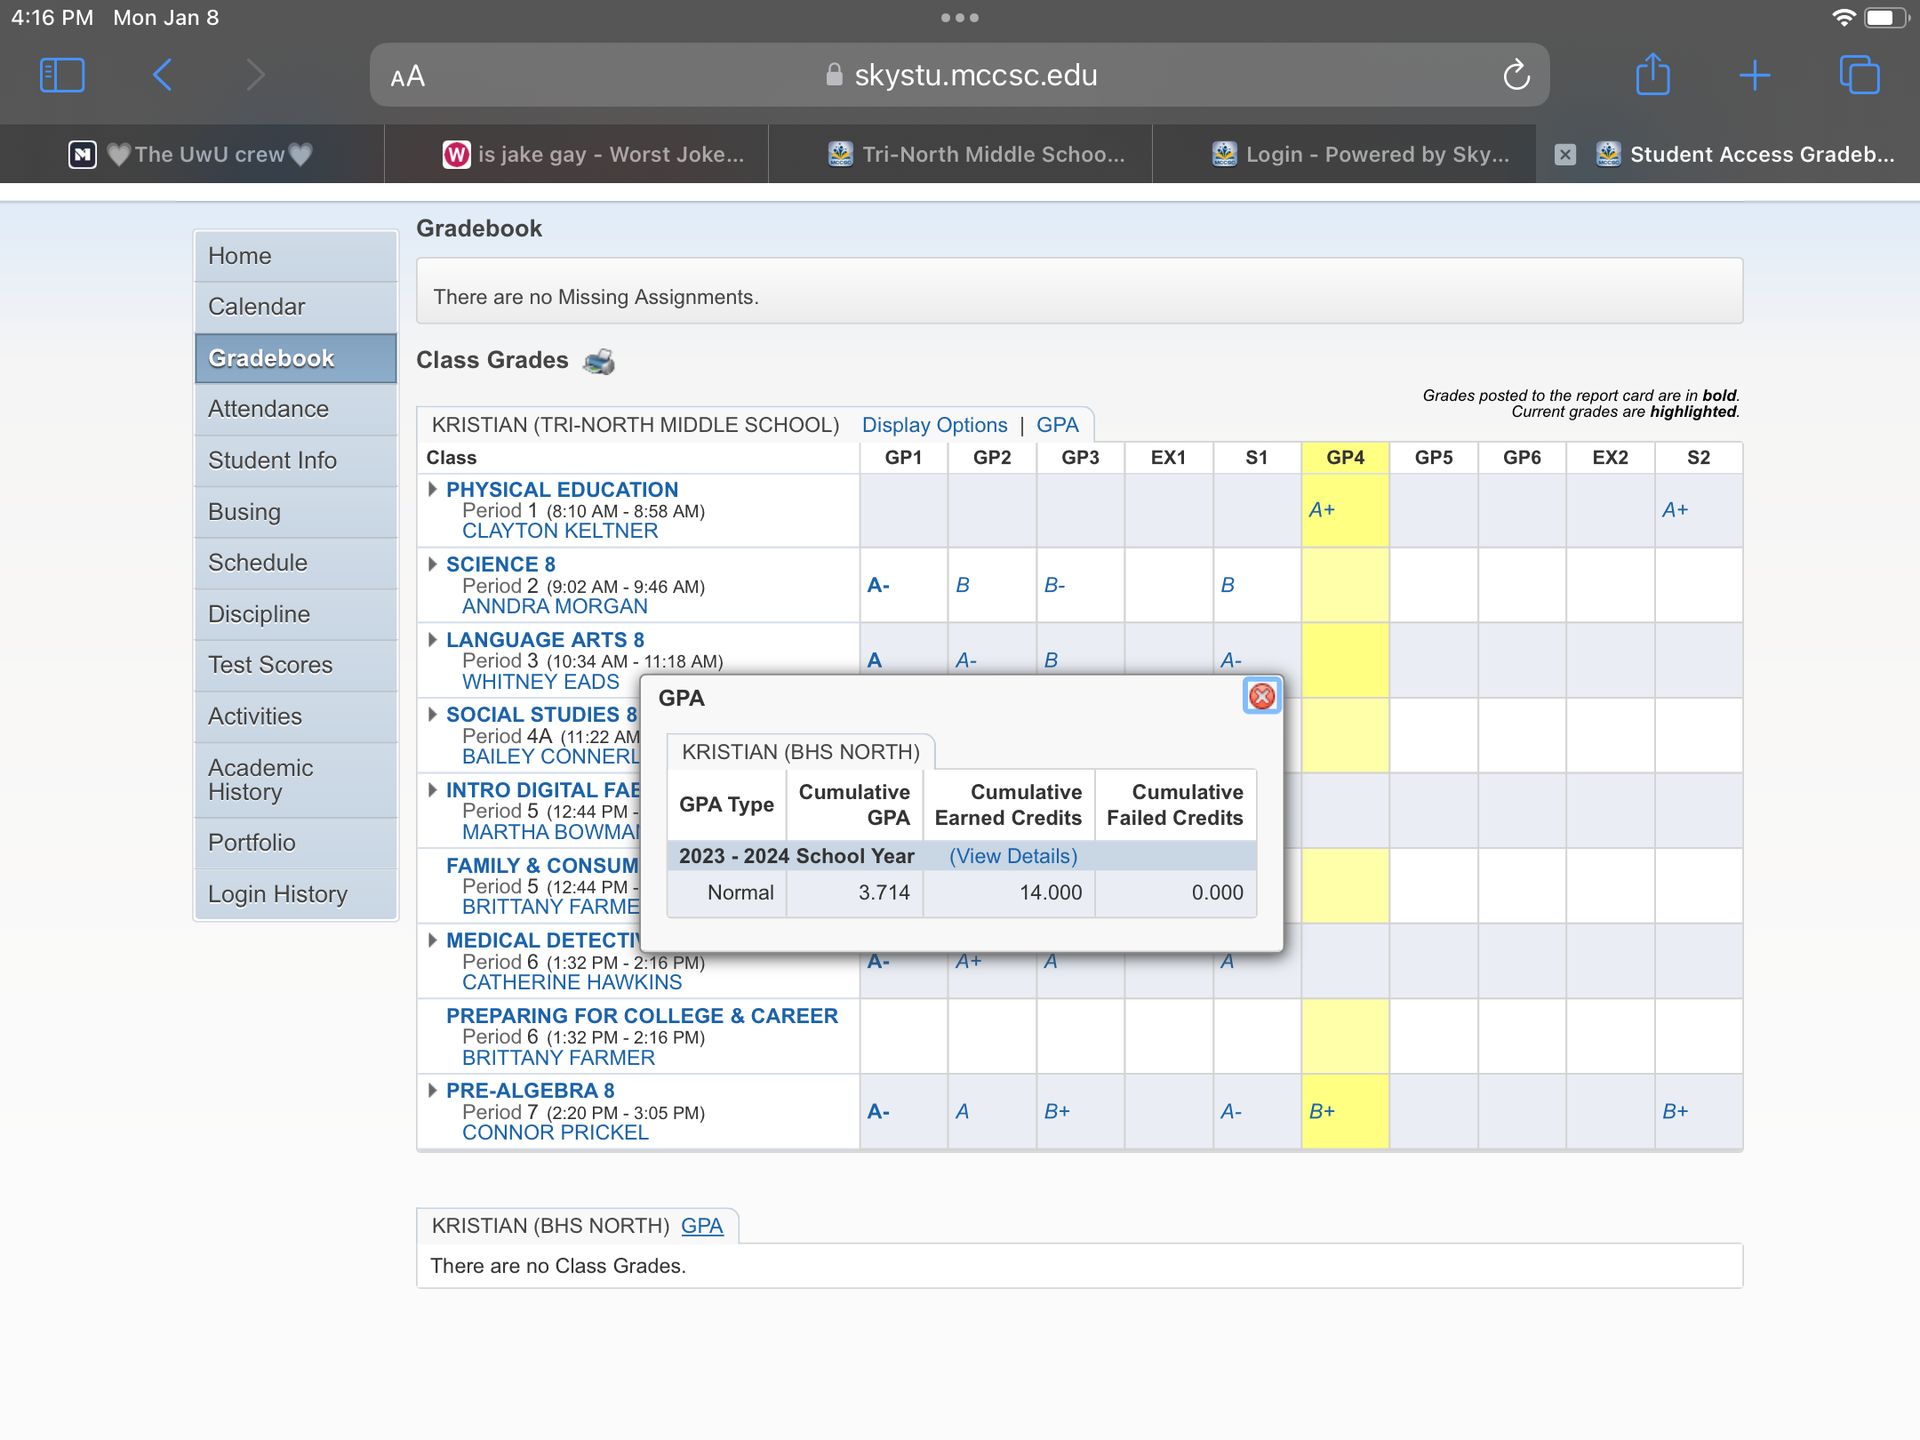
Task: Close the Student Access Gradebook tab
Action: click(x=1565, y=154)
